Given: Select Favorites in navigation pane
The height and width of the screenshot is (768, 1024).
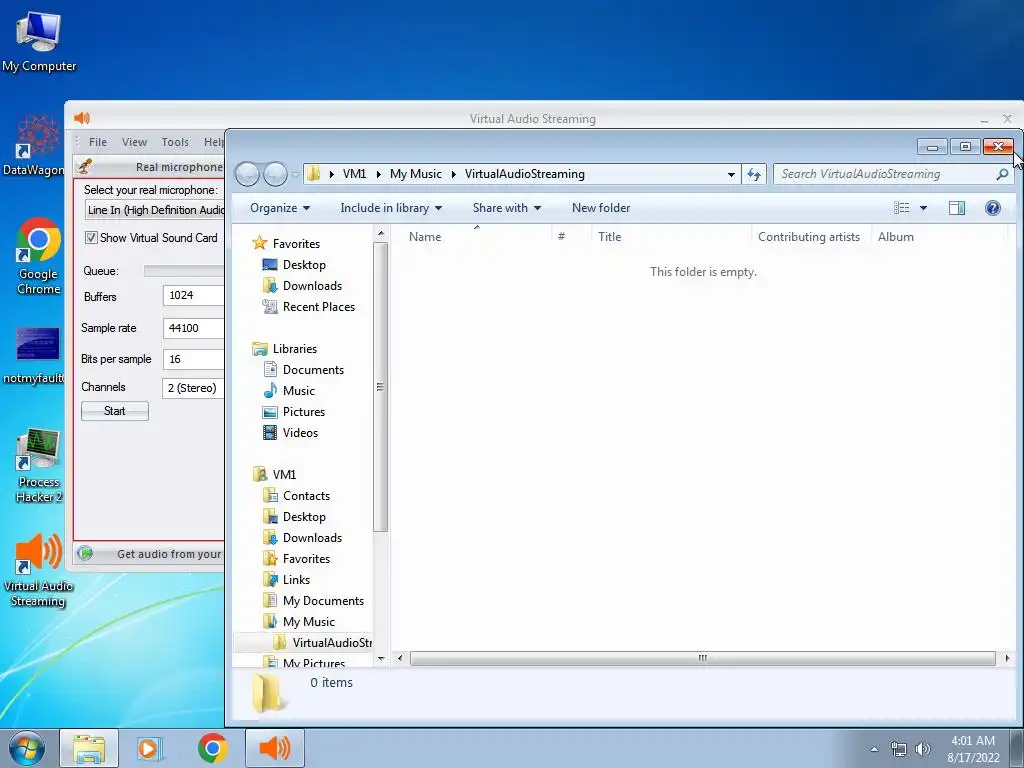Looking at the screenshot, I should [287, 243].
